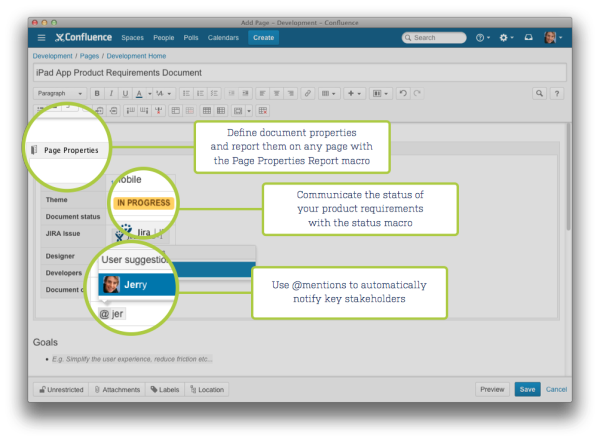
Task: Open Unrestricted page restrictions button
Action: [x=61, y=389]
